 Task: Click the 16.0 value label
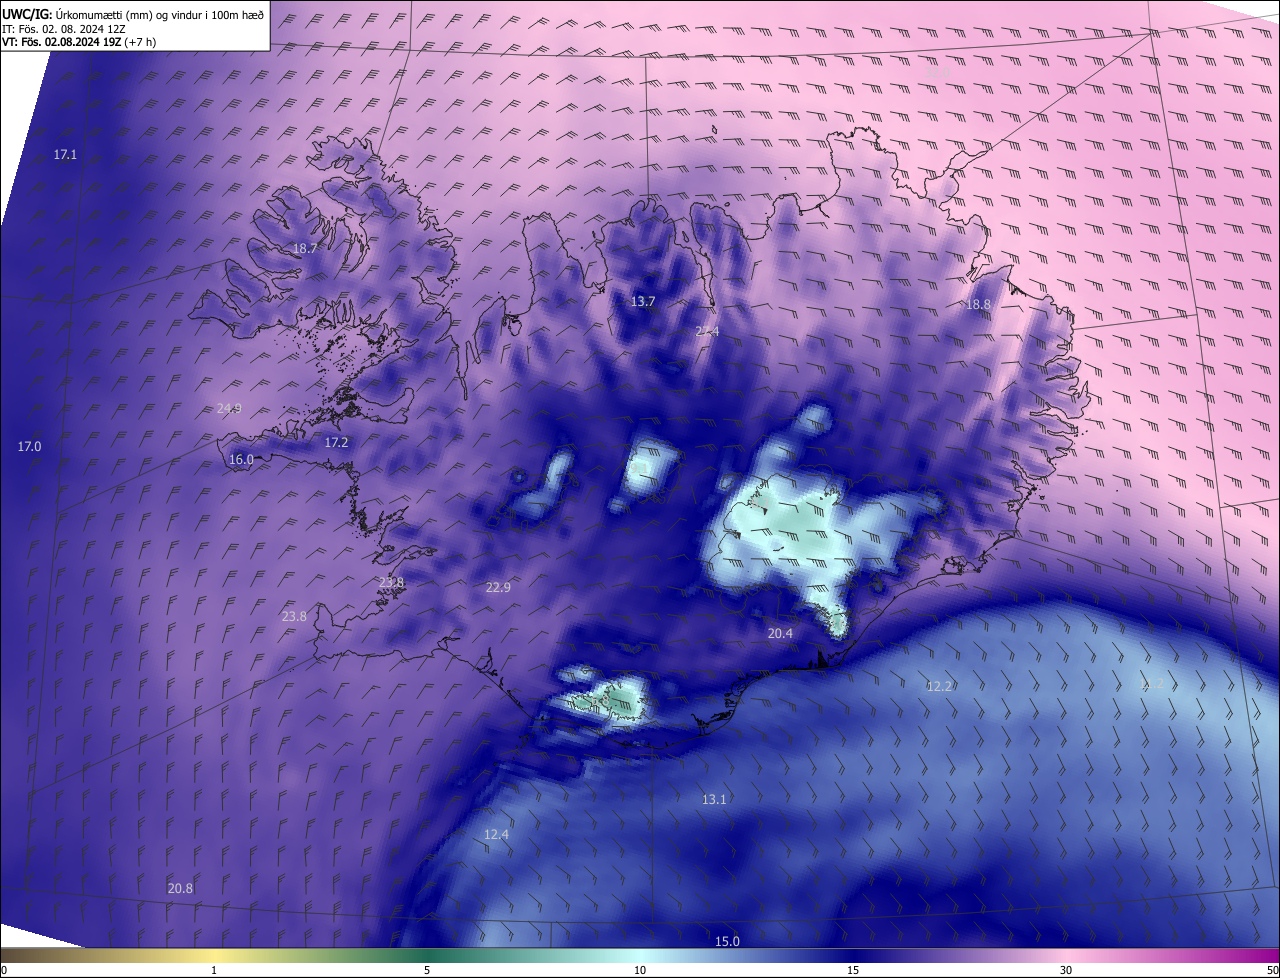(241, 460)
